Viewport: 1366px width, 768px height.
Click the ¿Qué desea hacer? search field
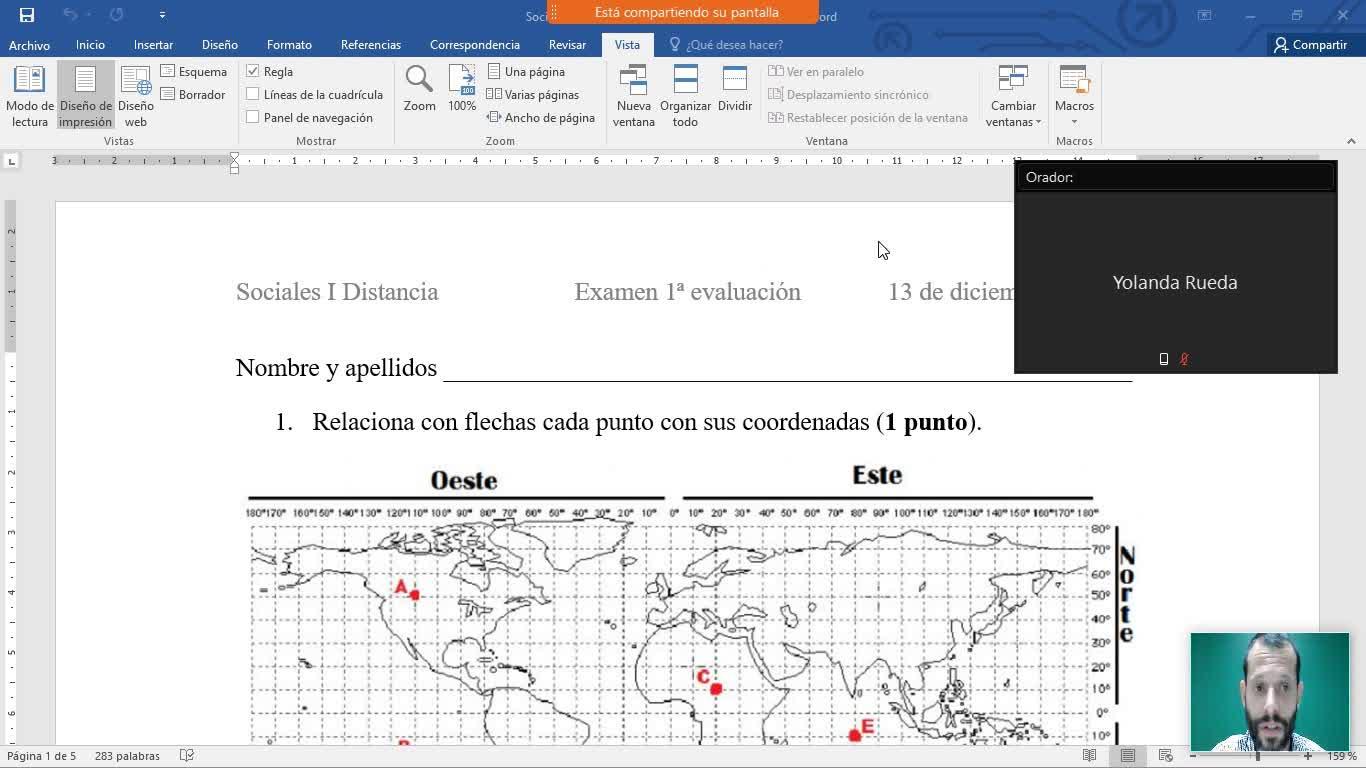pos(734,45)
